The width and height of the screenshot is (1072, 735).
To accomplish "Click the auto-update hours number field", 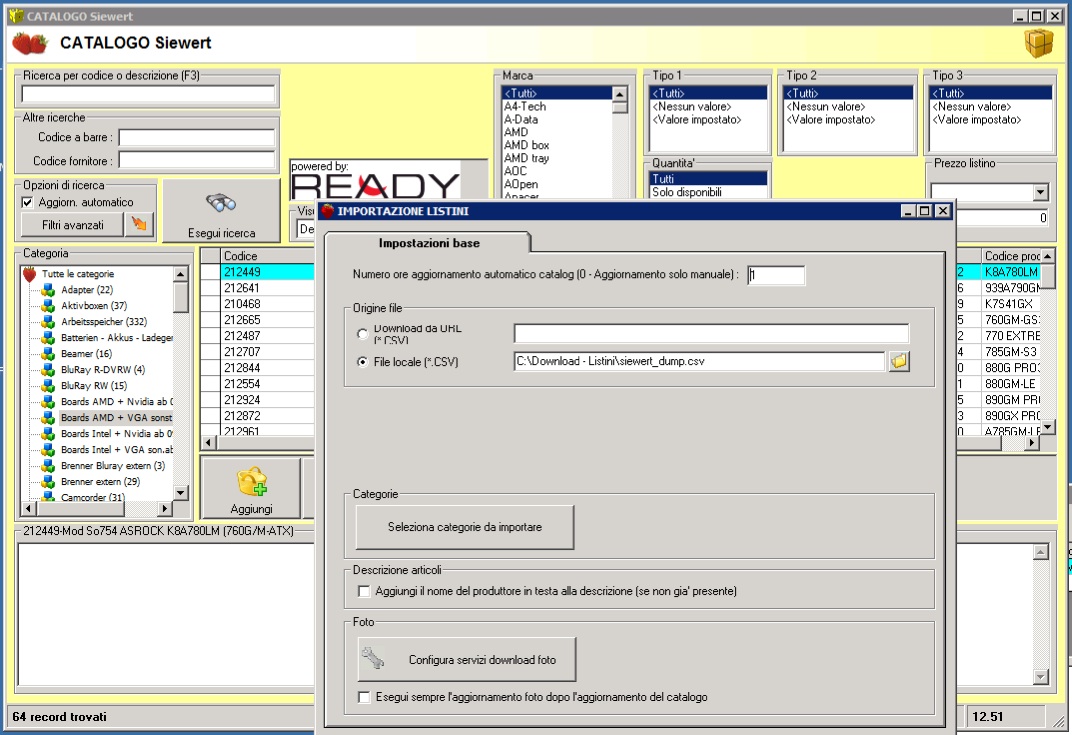I will (x=776, y=275).
